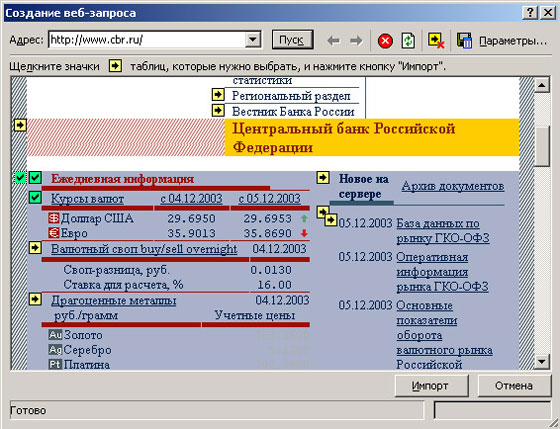This screenshot has width=560, height=429.
Task: Select table arrow beside Вестник Банка России
Action: point(218,110)
